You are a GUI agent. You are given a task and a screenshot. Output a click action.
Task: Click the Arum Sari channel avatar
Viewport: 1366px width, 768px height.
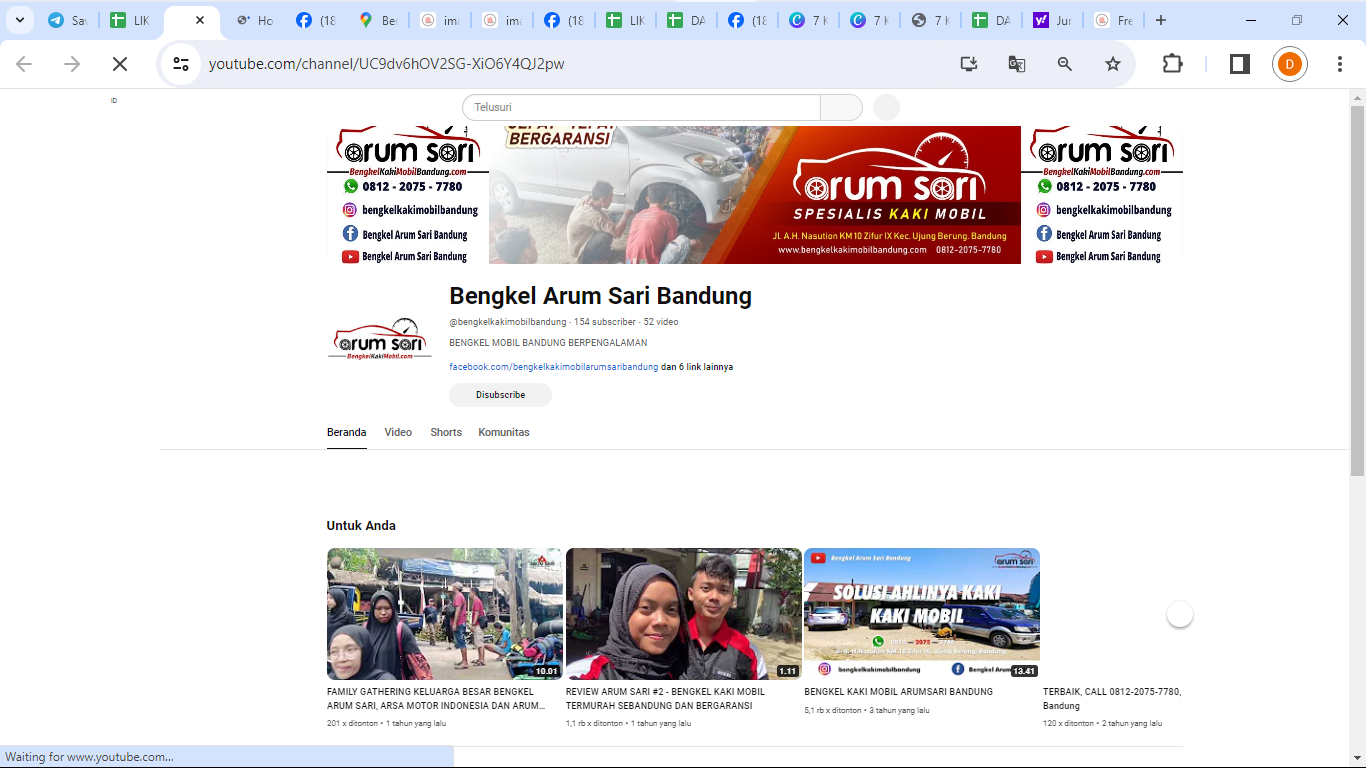click(379, 340)
